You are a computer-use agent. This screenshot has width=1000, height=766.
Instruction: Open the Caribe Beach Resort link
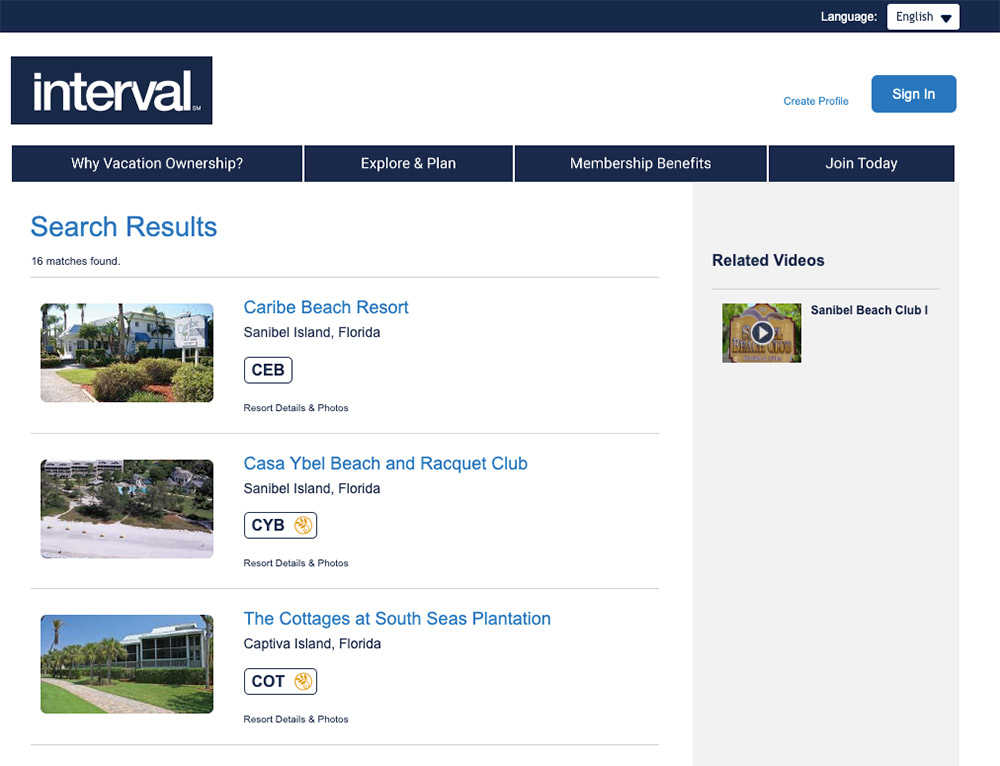[326, 307]
